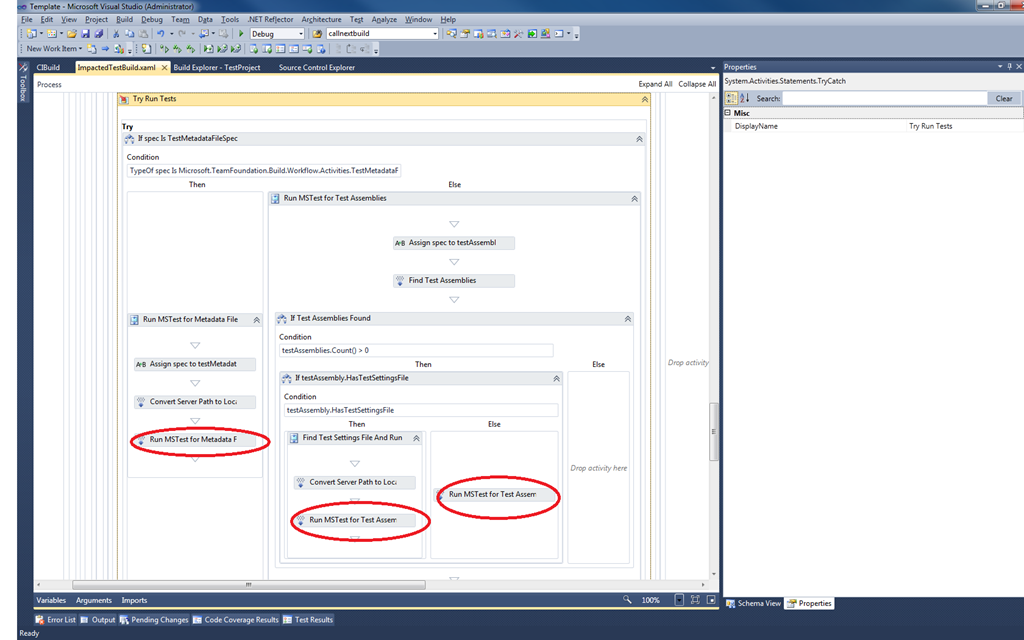This screenshot has height=640, width=1024.
Task: Toggle the workflow overview map button
Action: click(711, 600)
